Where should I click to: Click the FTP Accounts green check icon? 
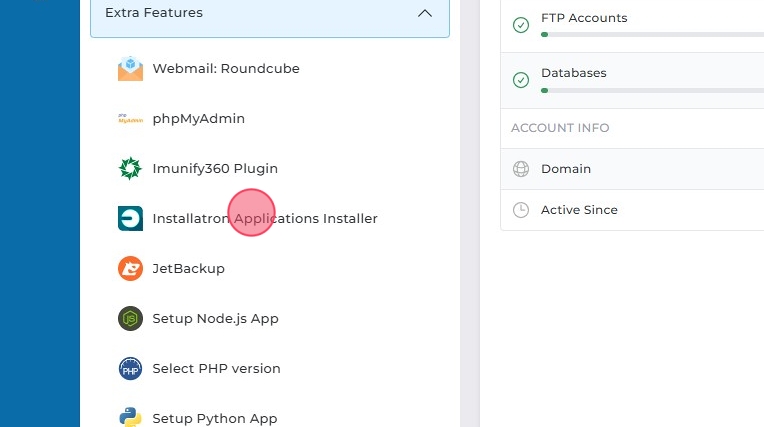521,25
